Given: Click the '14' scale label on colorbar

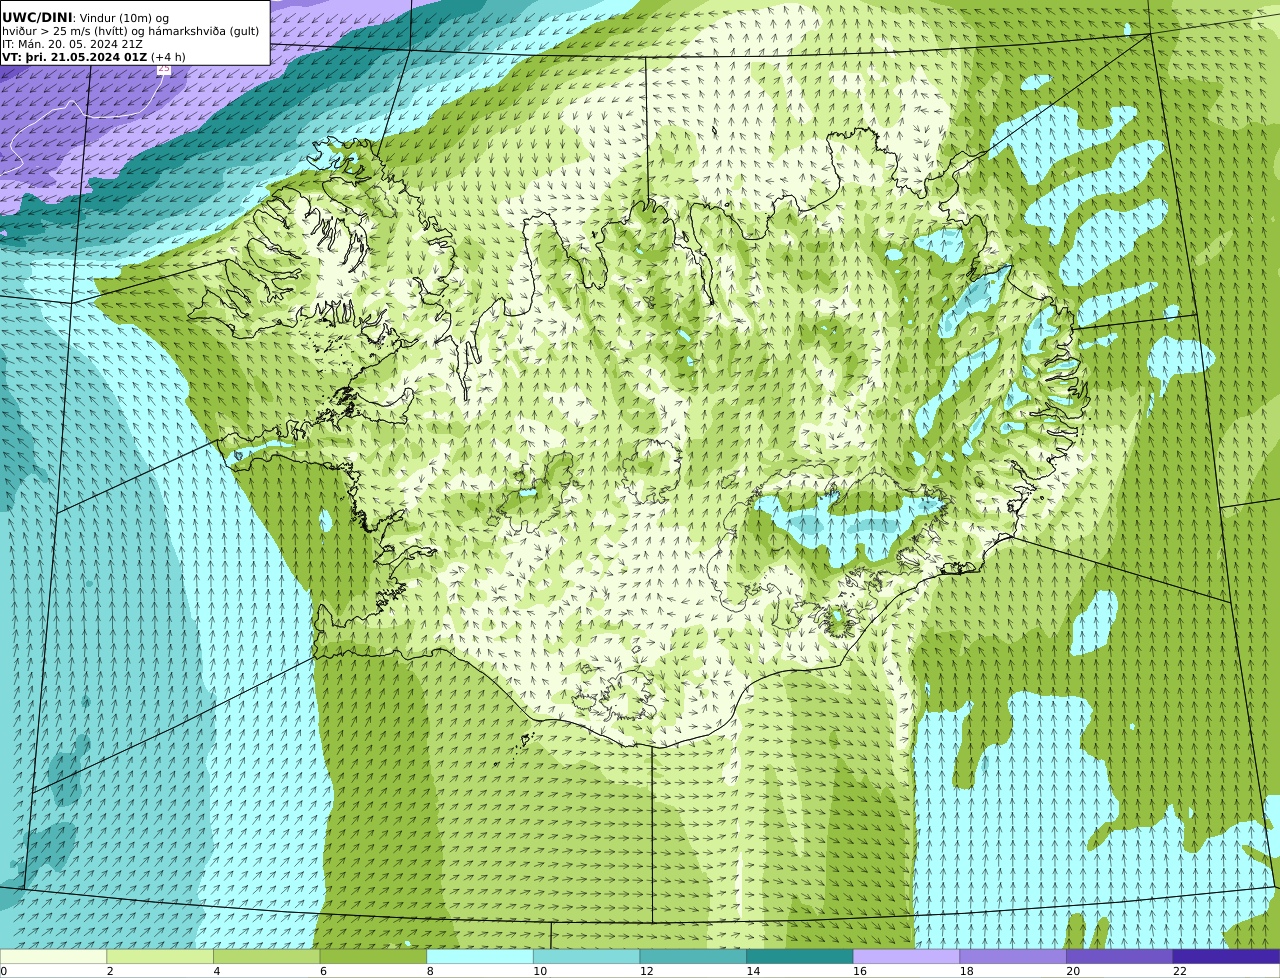Looking at the screenshot, I should tap(753, 971).
